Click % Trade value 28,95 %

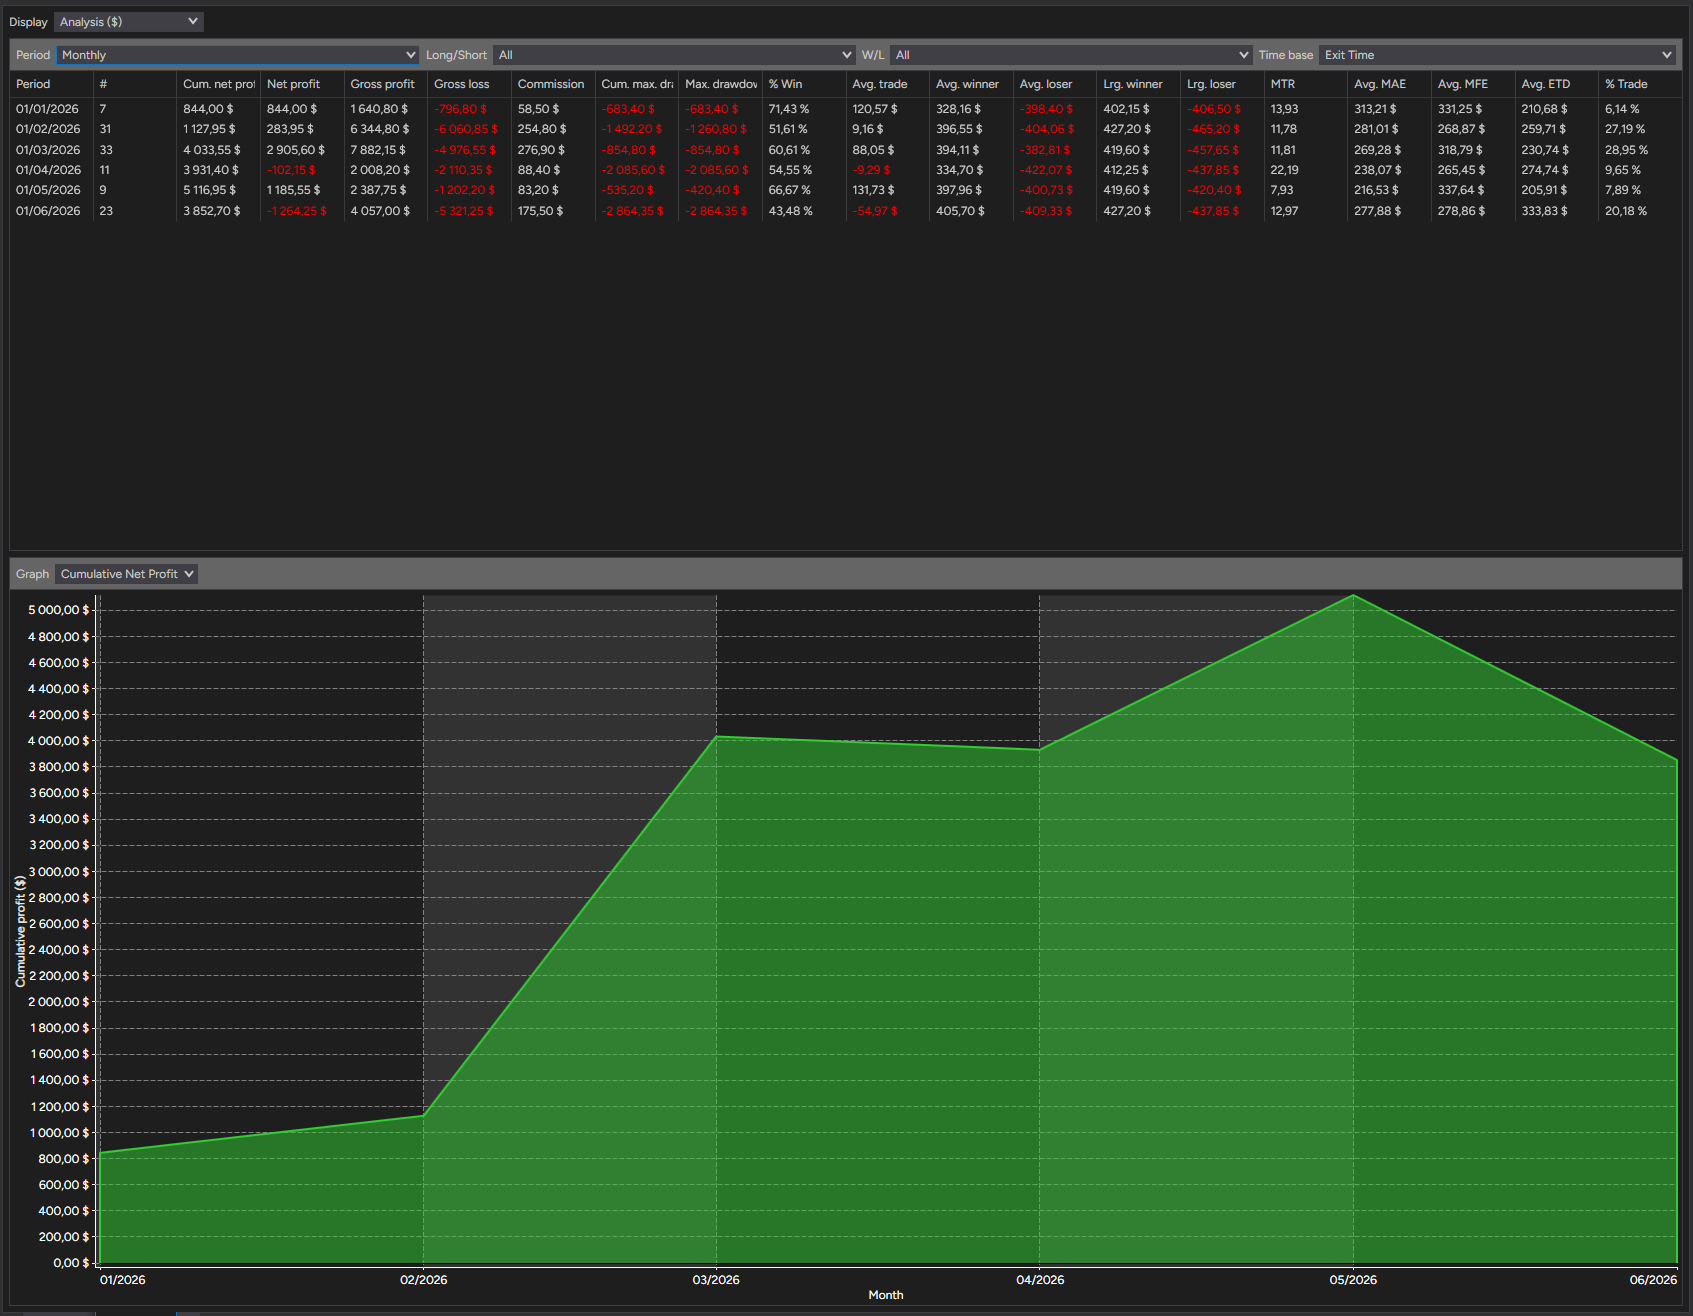(x=1627, y=150)
